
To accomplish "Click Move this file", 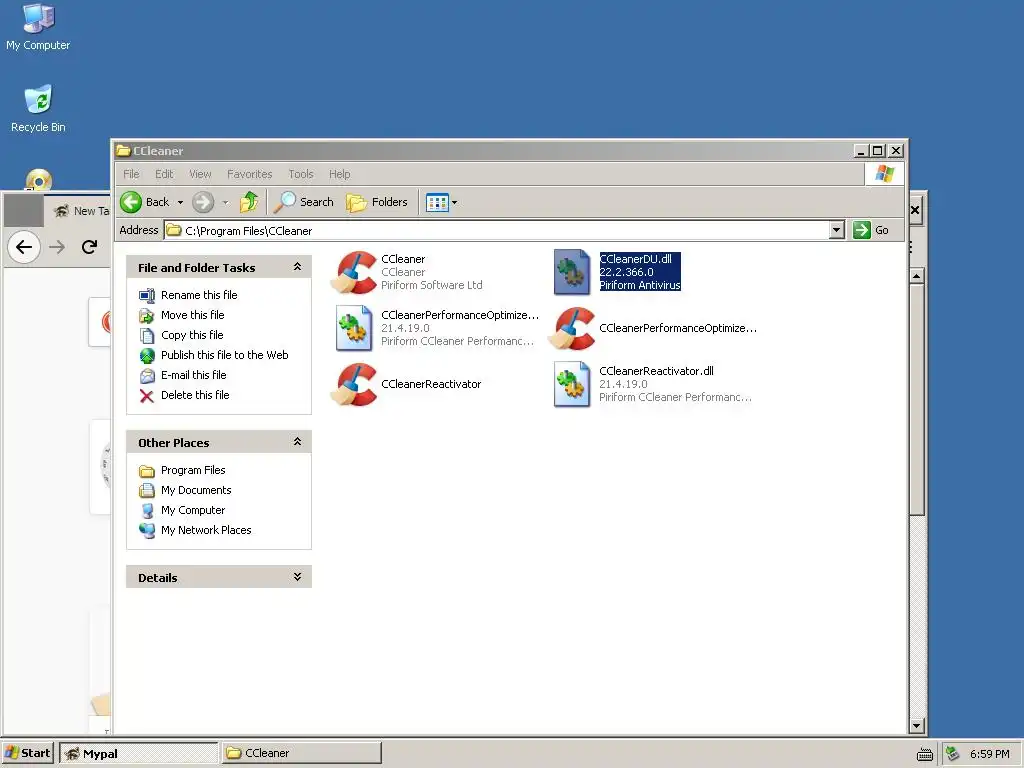I will click(x=193, y=315).
